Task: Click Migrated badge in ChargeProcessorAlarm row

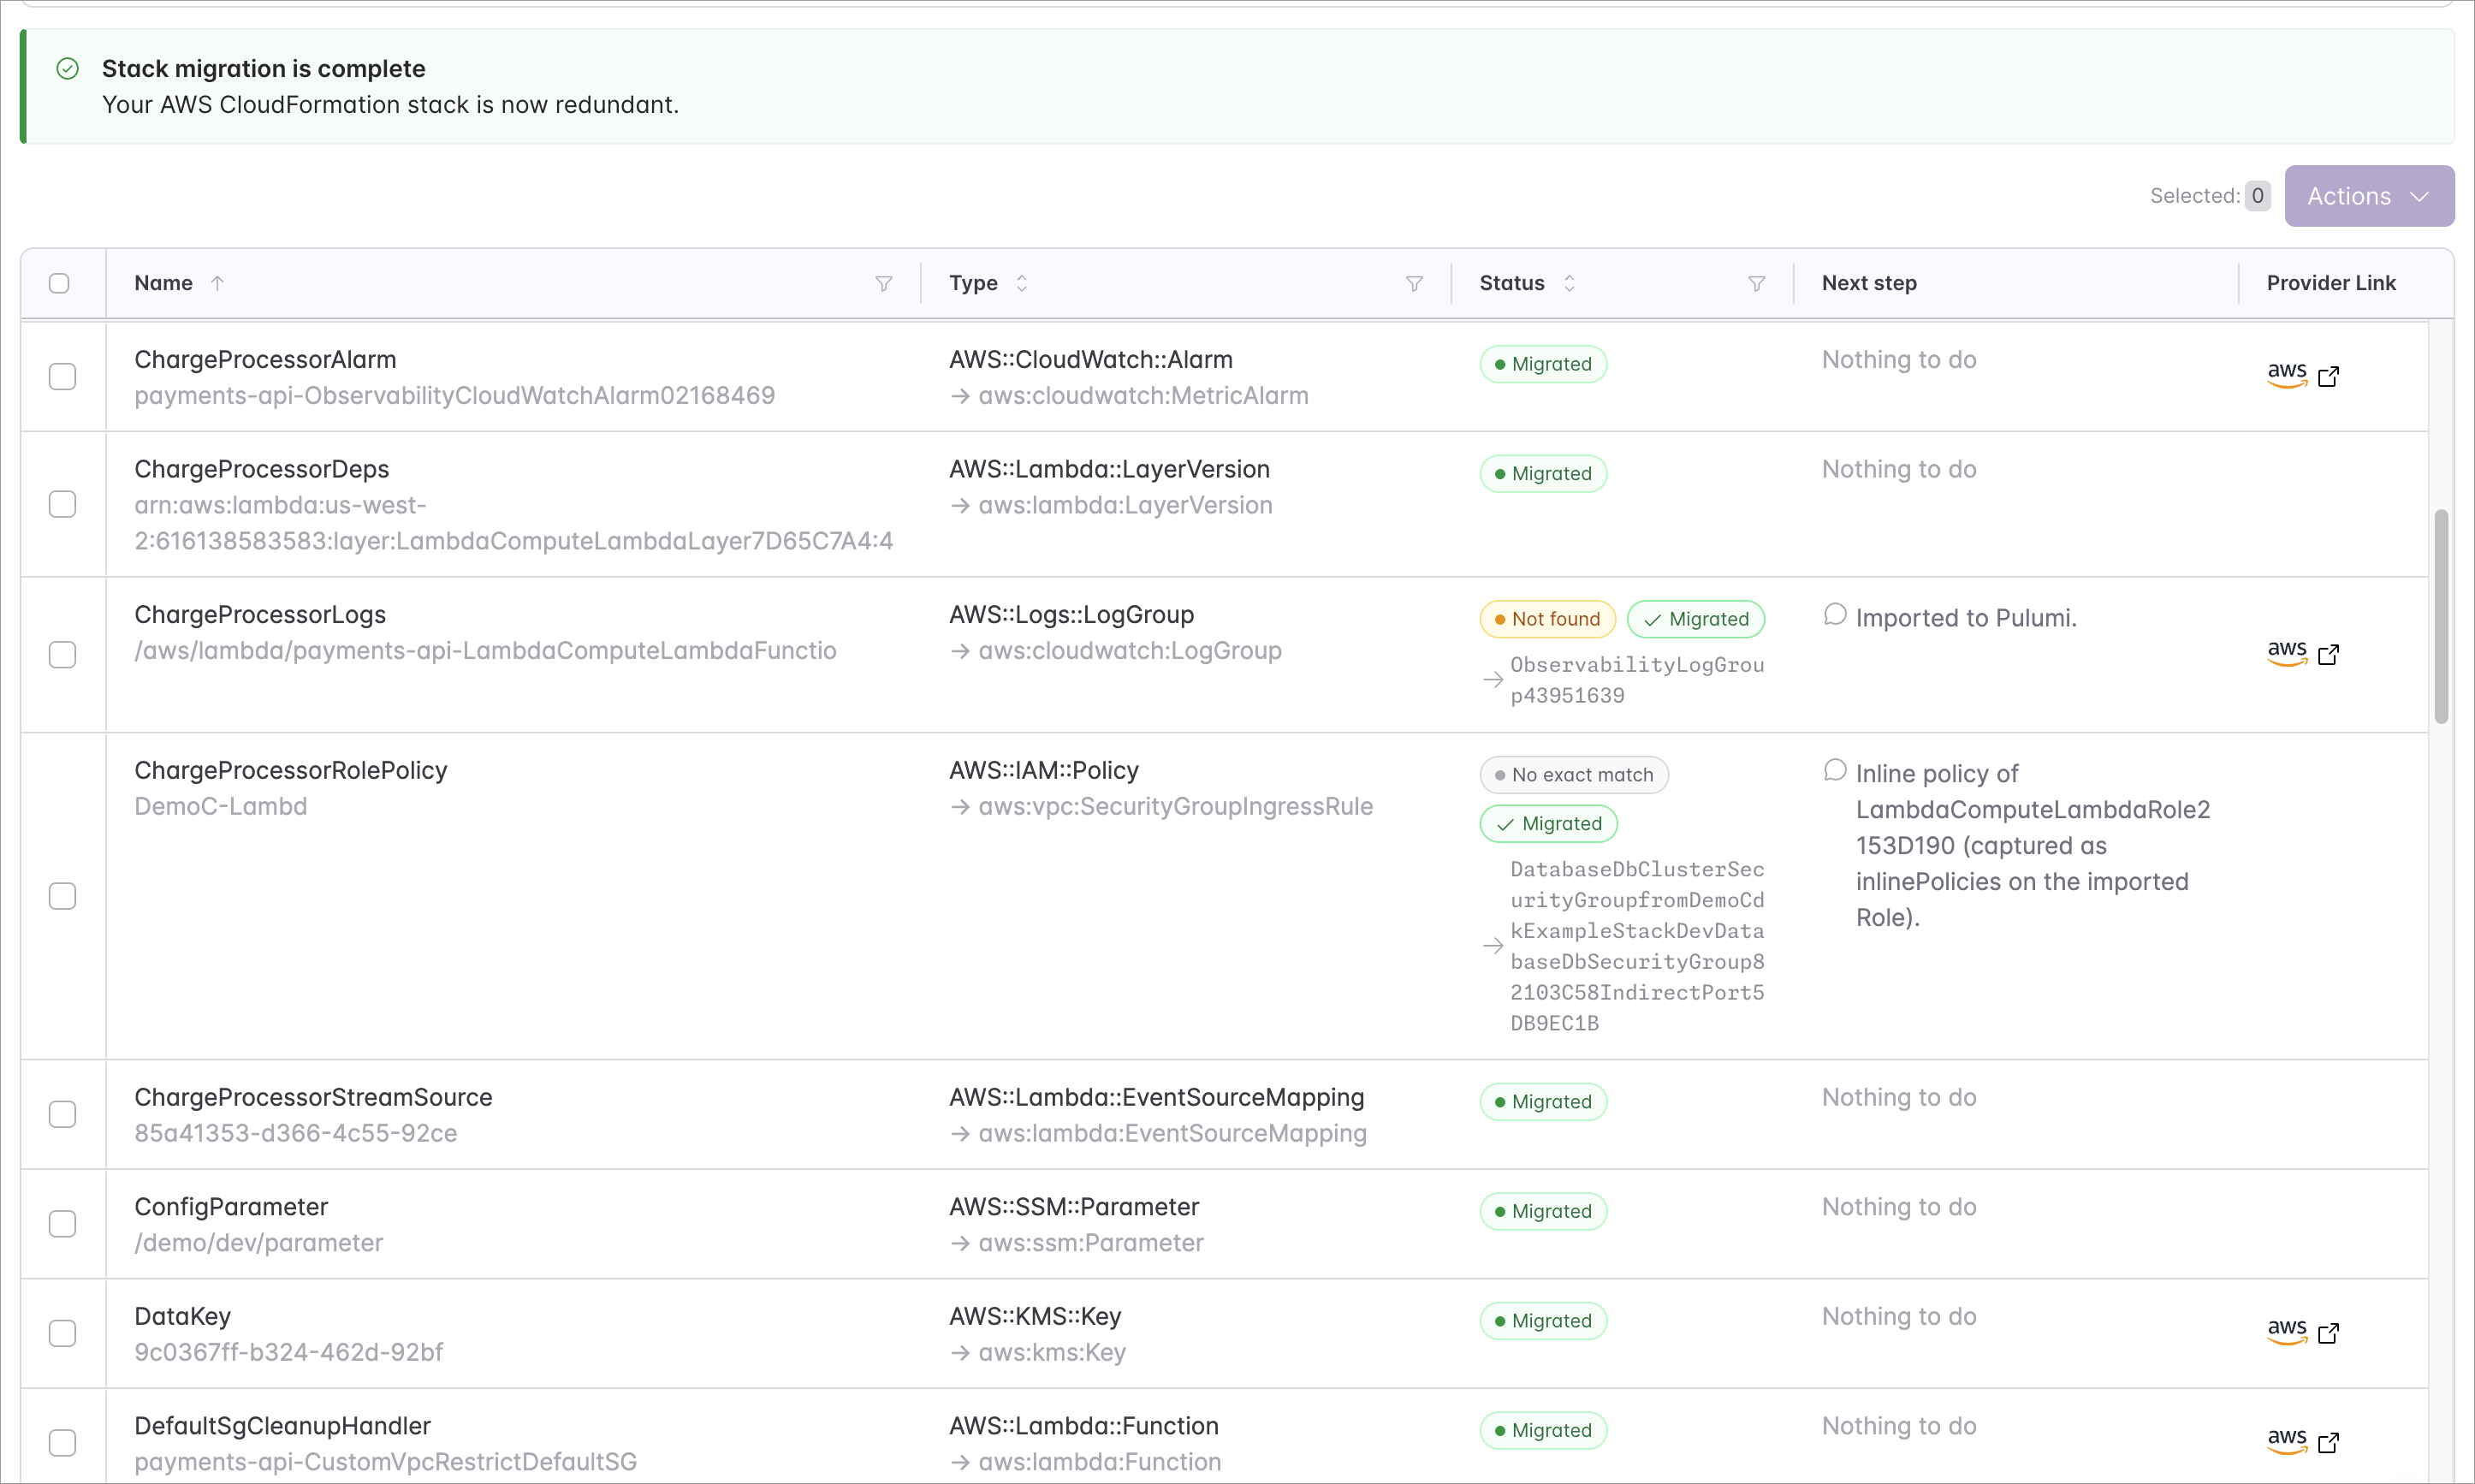Action: click(1543, 364)
